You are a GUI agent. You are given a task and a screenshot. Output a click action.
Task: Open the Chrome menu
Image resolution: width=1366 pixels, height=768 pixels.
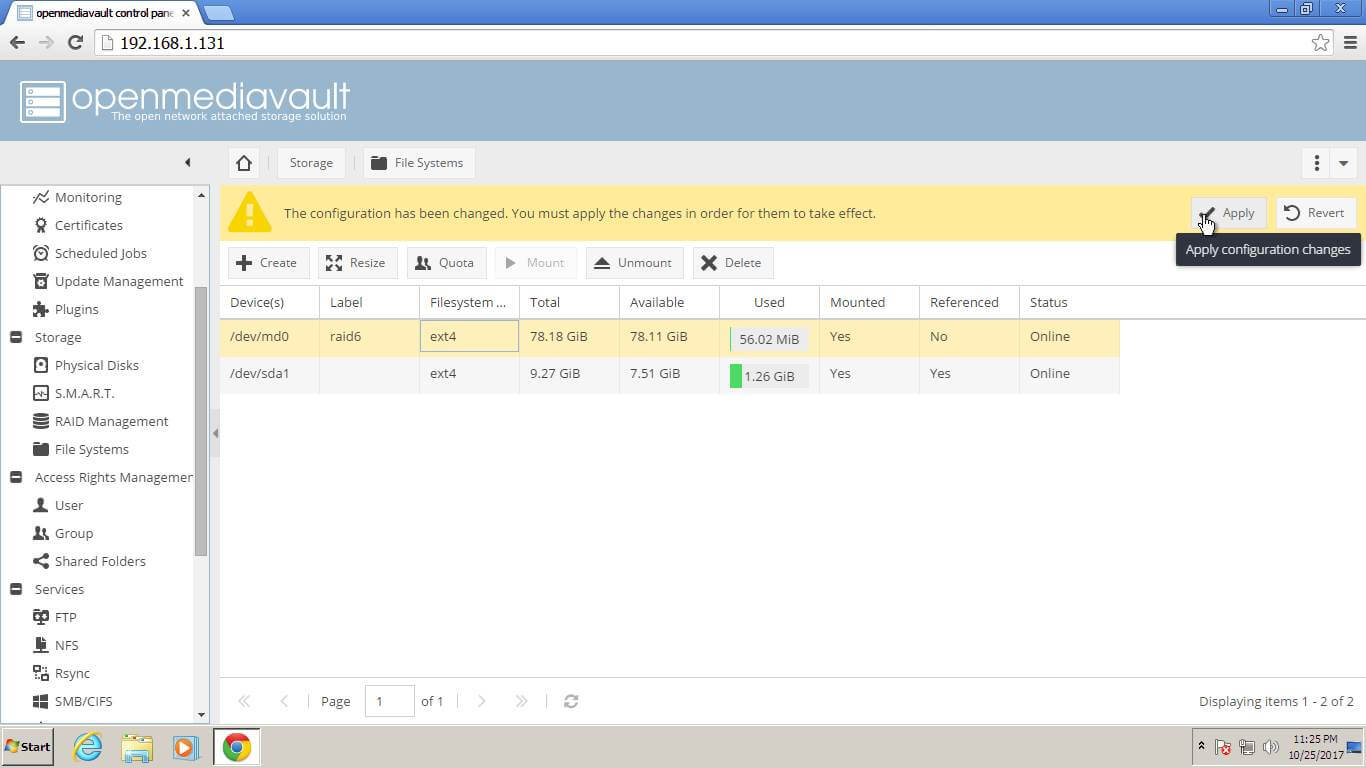(1350, 43)
